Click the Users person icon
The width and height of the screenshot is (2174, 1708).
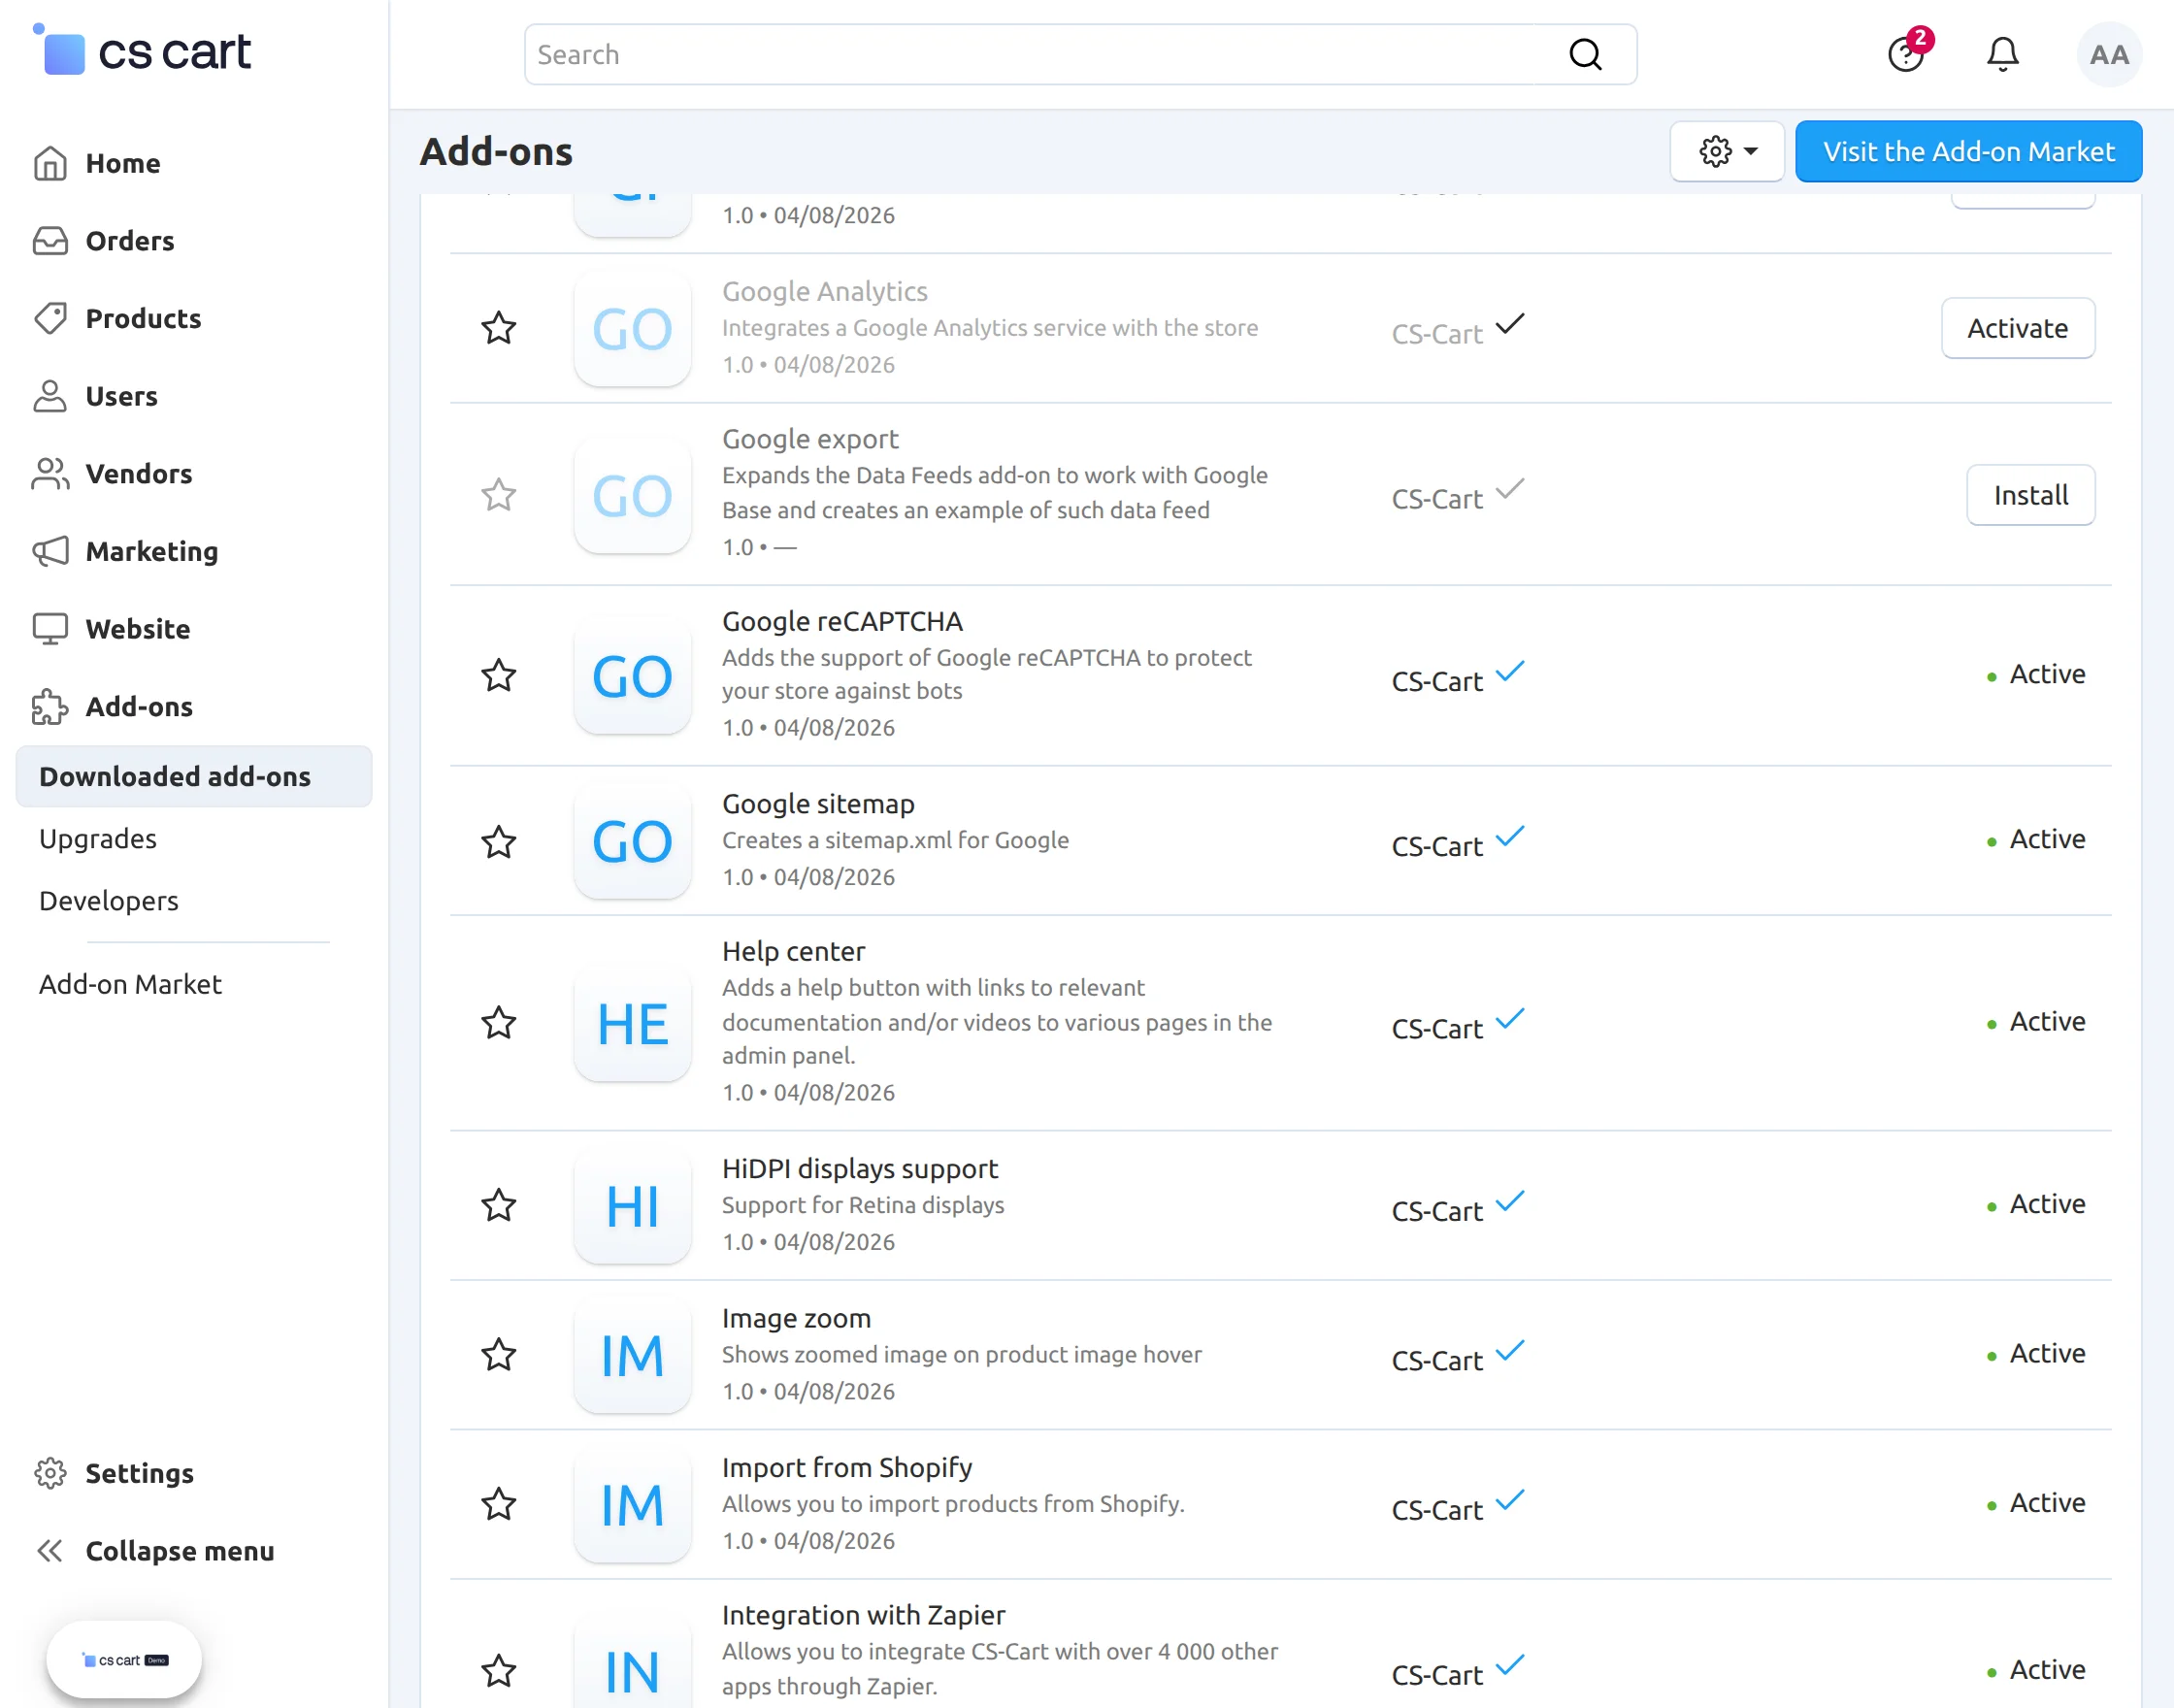[x=50, y=396]
